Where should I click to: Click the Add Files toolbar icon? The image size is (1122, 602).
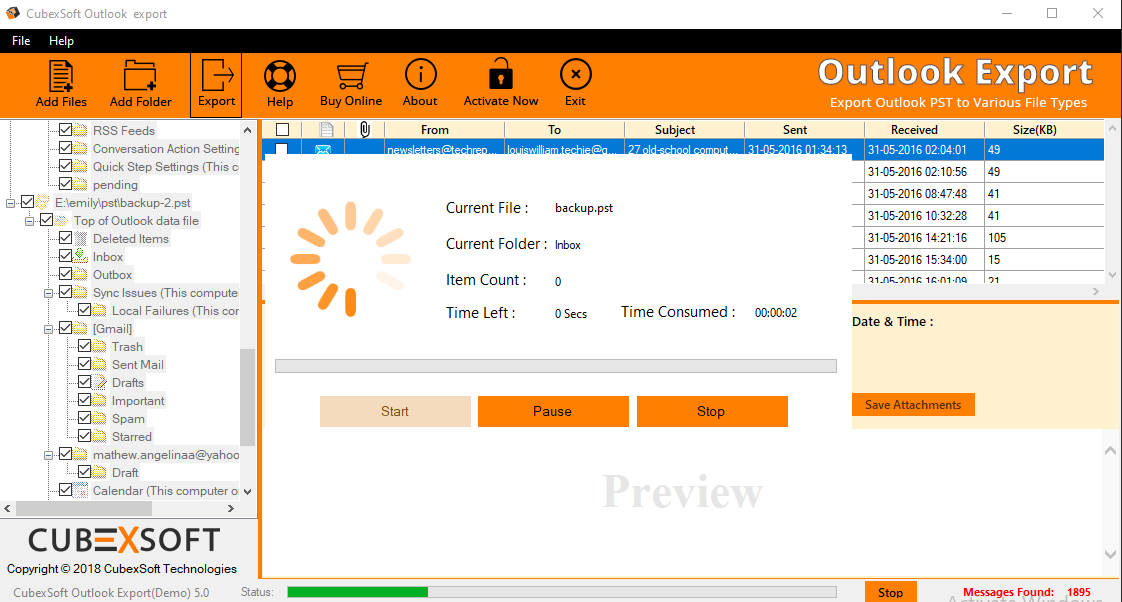[61, 84]
